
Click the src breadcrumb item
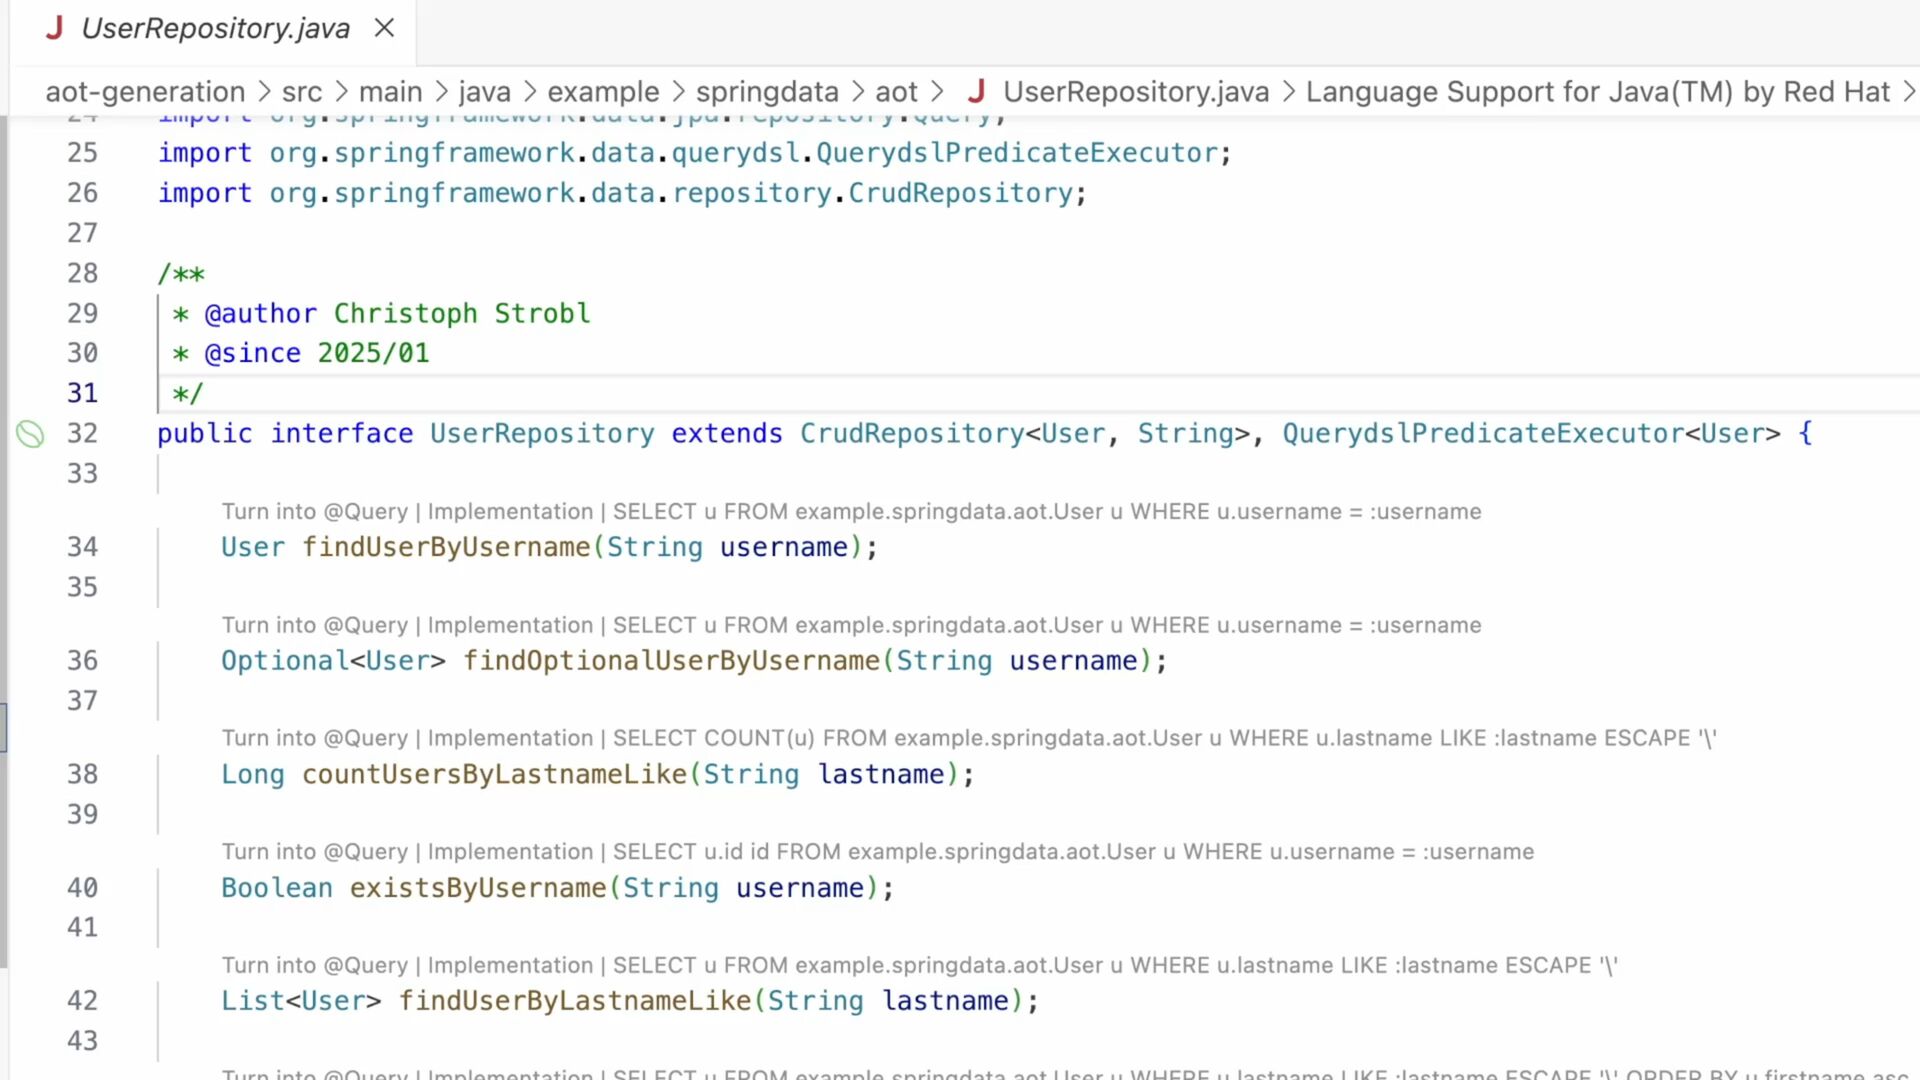point(301,92)
